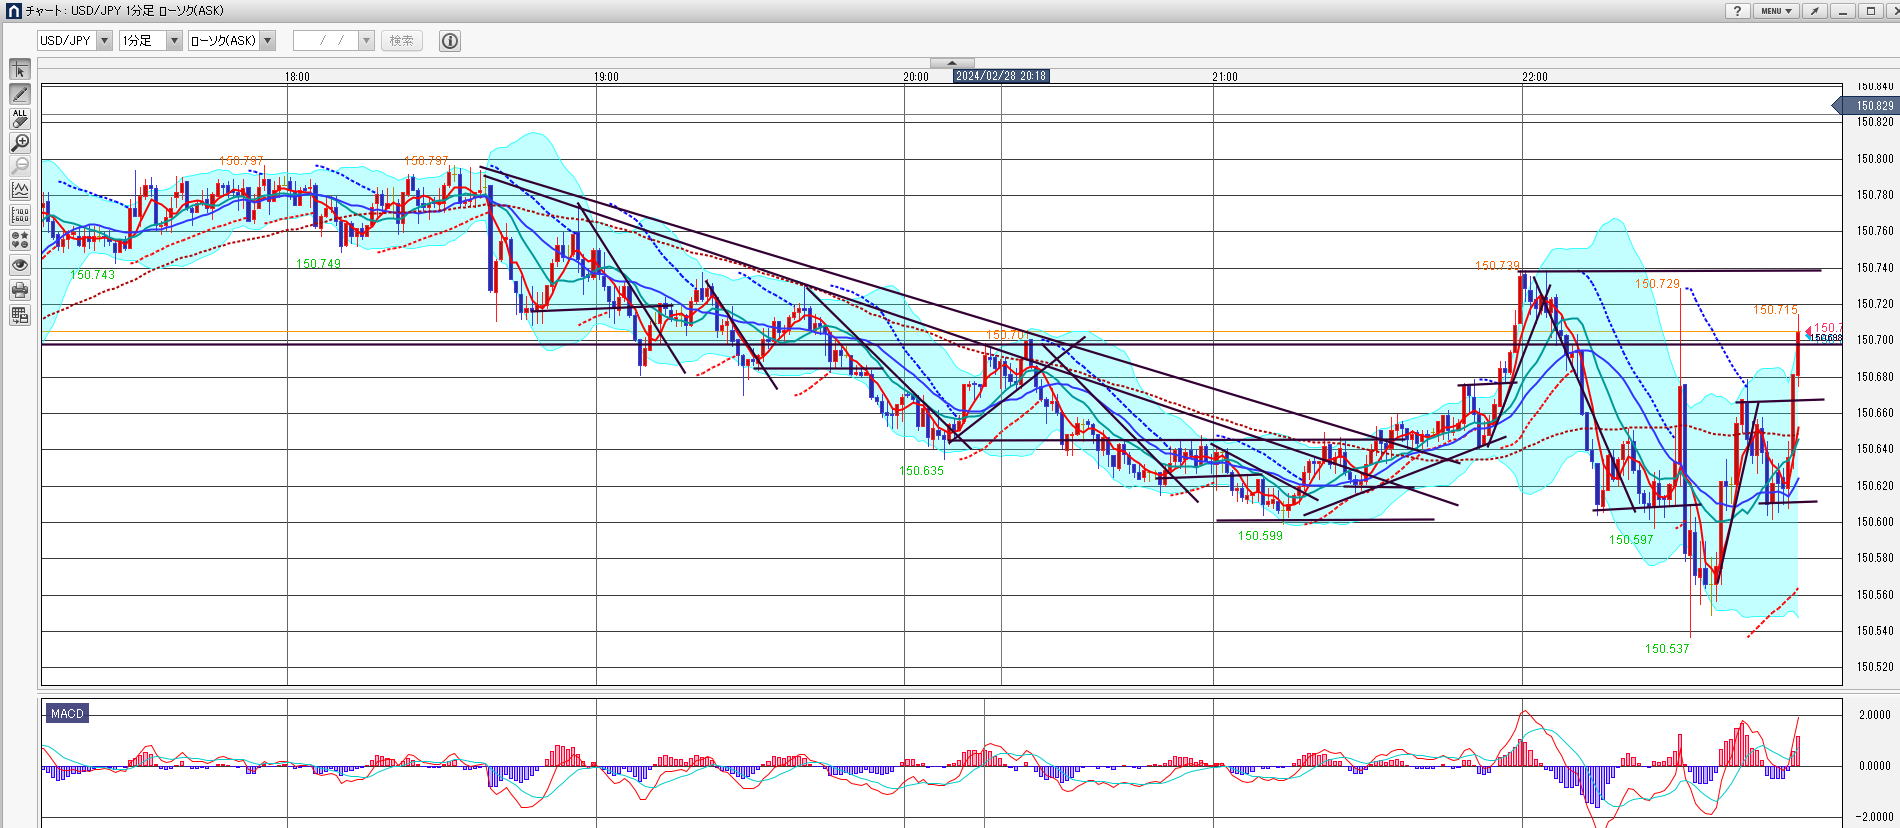Open the MENU dropdown in title bar
This screenshot has width=1900, height=828.
click(x=1776, y=11)
